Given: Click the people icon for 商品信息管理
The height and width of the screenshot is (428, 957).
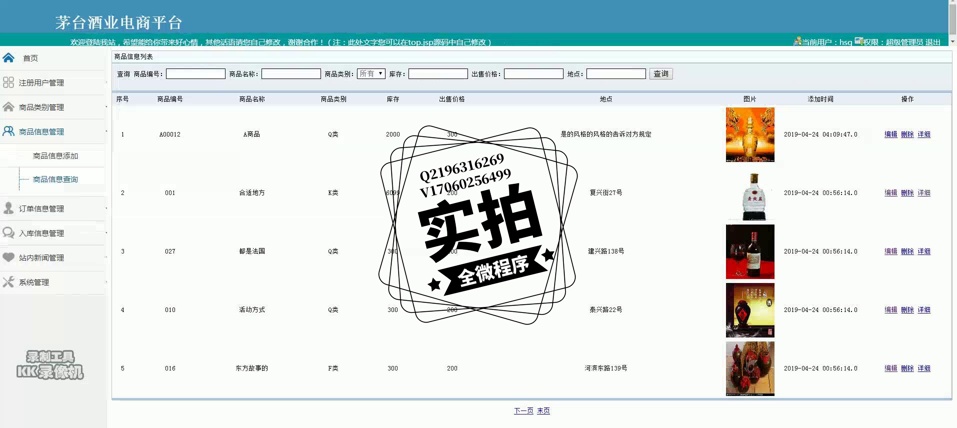Looking at the screenshot, I should [x=9, y=131].
